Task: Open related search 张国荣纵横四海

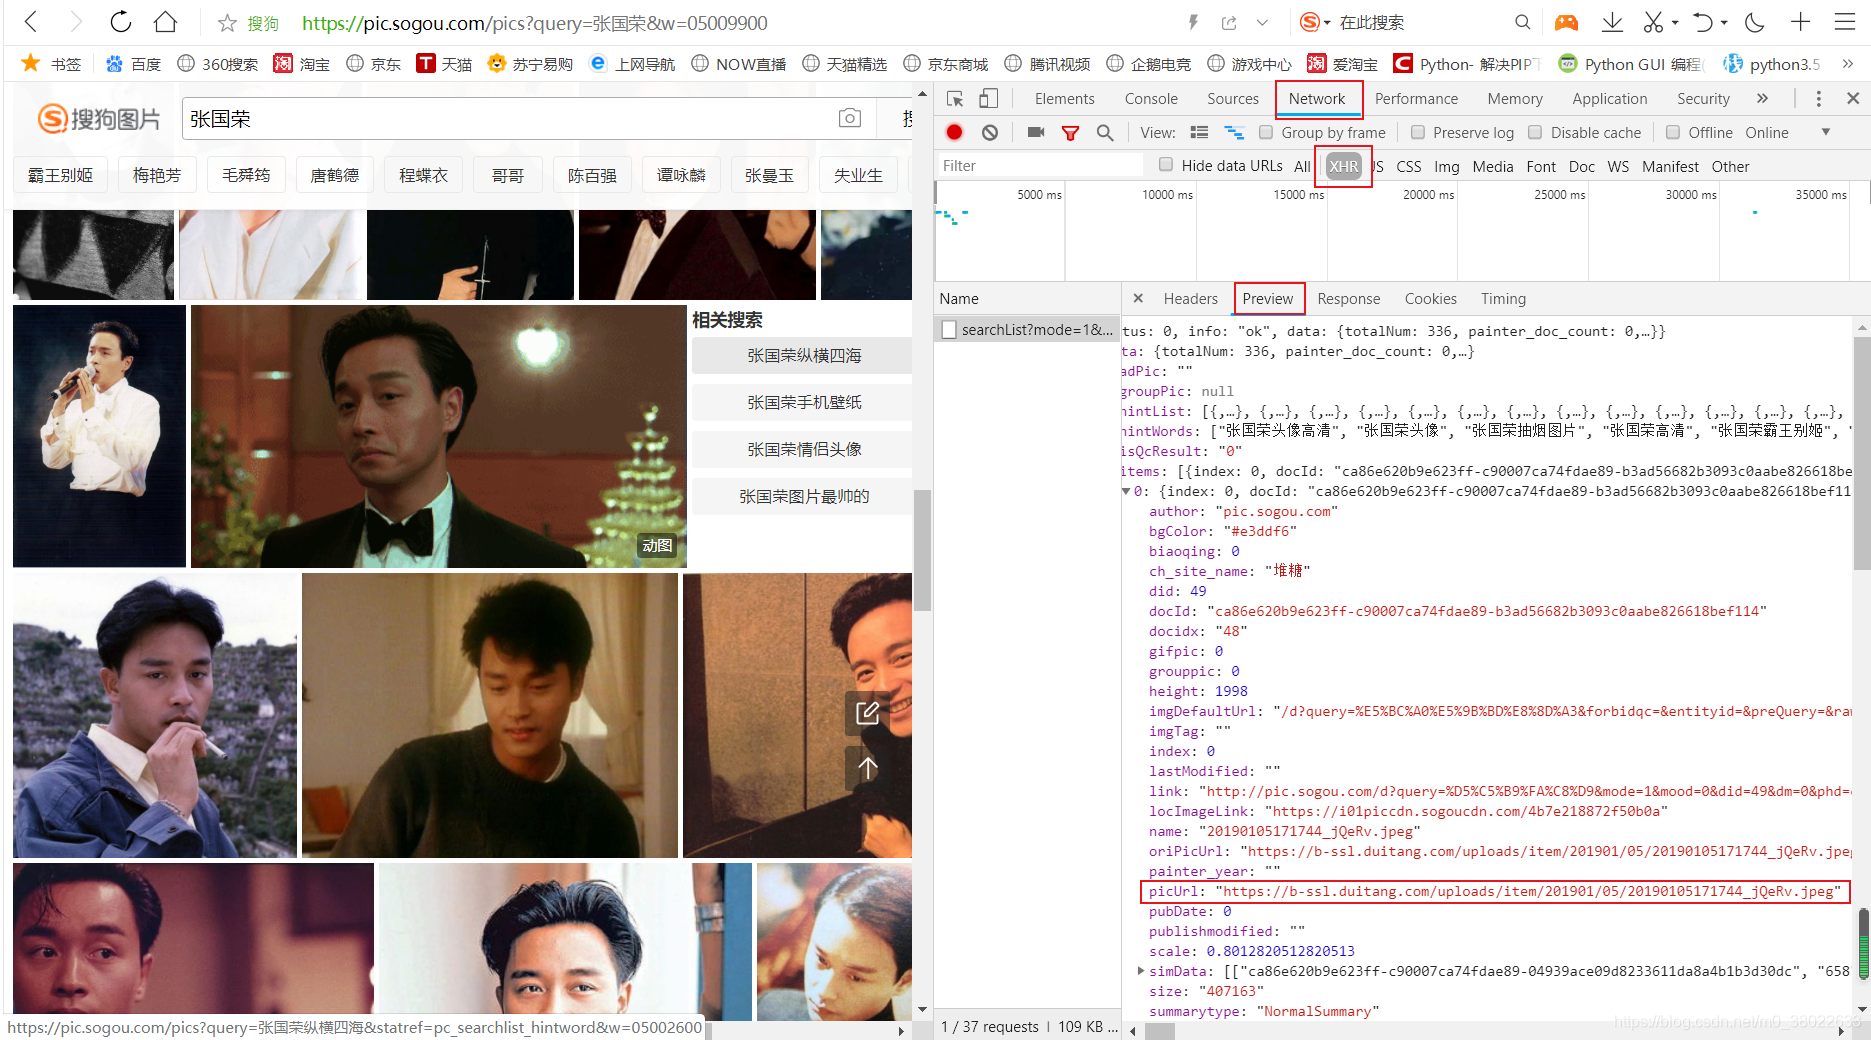Action: point(803,355)
